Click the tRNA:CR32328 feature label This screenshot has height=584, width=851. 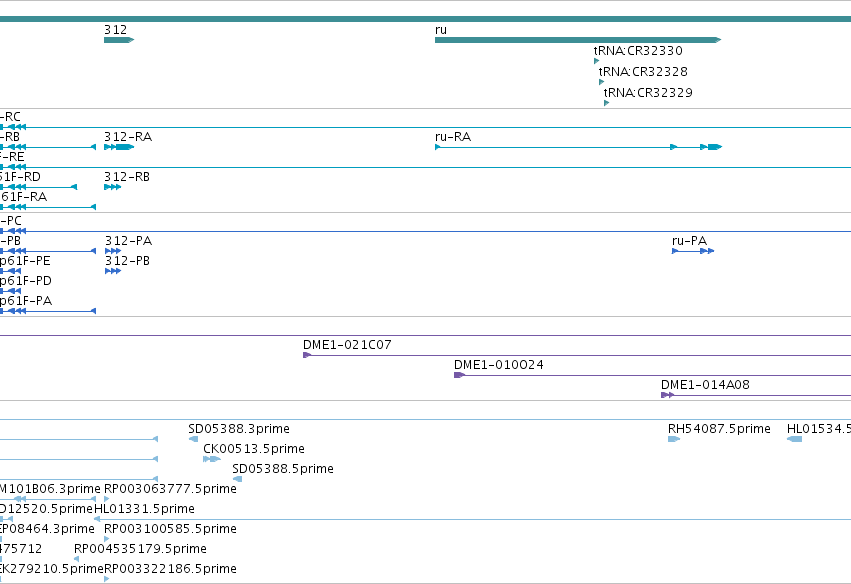pos(643,72)
